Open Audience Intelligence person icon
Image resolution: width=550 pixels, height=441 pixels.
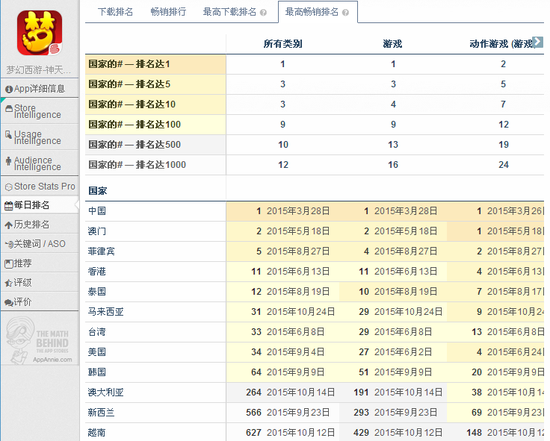8,161
